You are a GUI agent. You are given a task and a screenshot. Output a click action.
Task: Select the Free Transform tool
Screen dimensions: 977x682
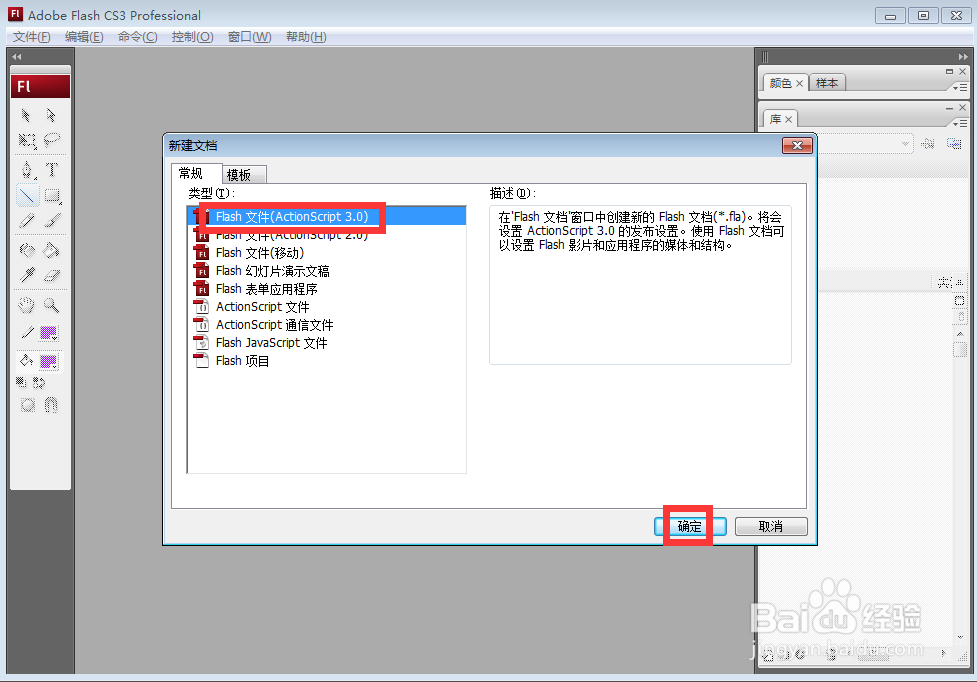(27, 140)
